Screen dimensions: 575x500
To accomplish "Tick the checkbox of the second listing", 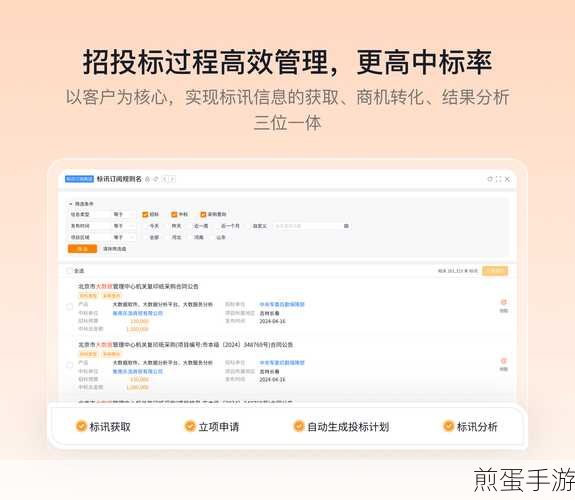I will (69, 365).
